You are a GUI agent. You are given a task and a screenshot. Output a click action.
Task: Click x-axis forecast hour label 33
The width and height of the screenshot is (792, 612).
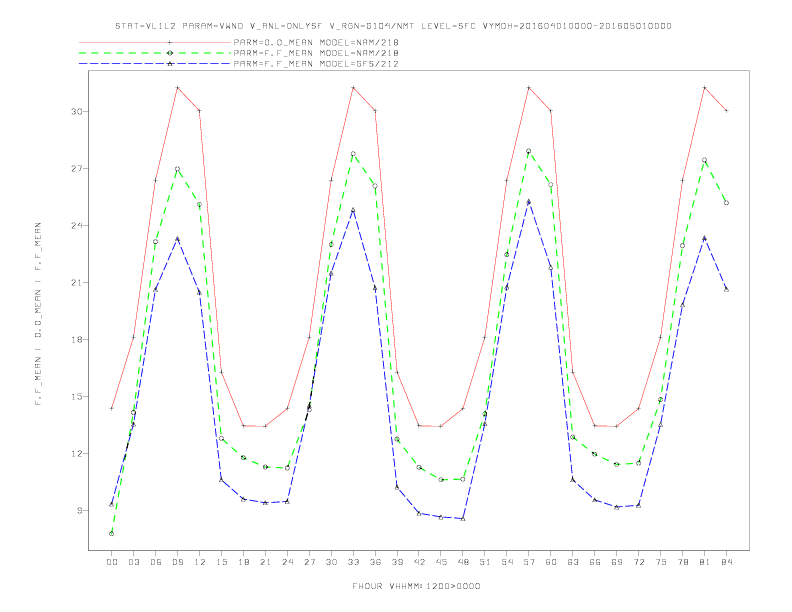click(x=353, y=562)
